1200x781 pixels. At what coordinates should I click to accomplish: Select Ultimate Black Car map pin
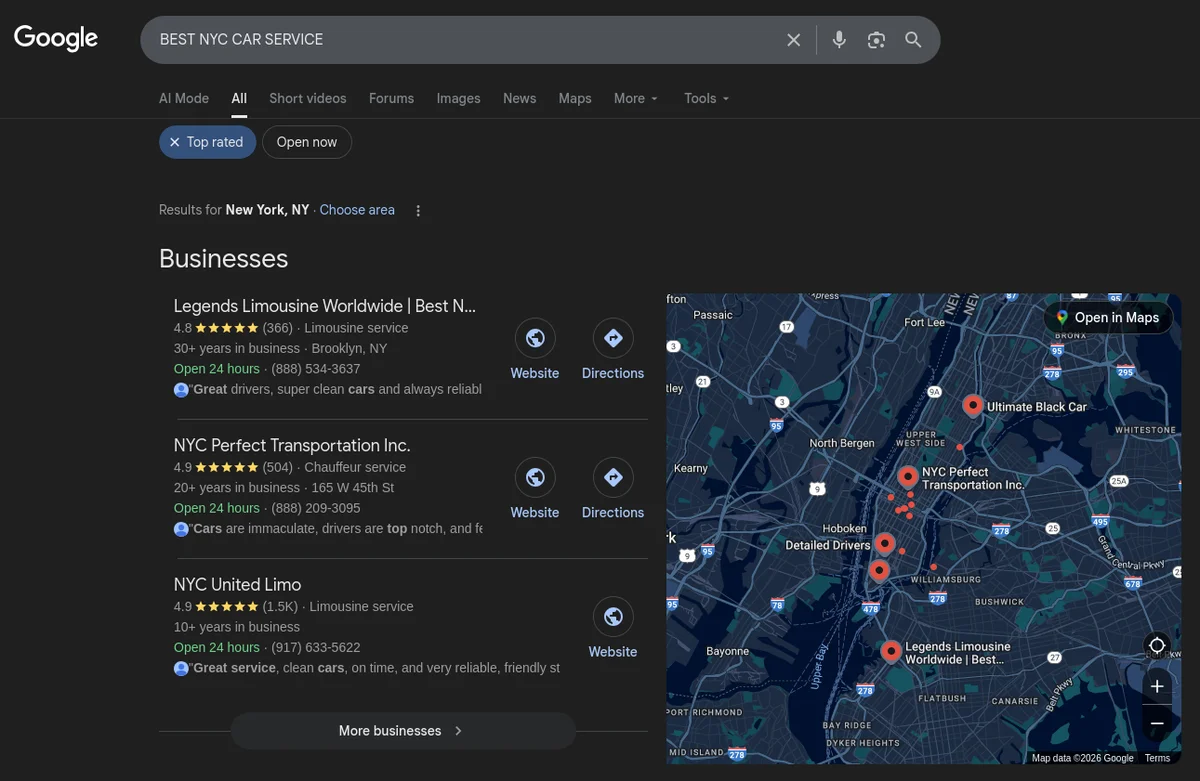[x=972, y=405]
